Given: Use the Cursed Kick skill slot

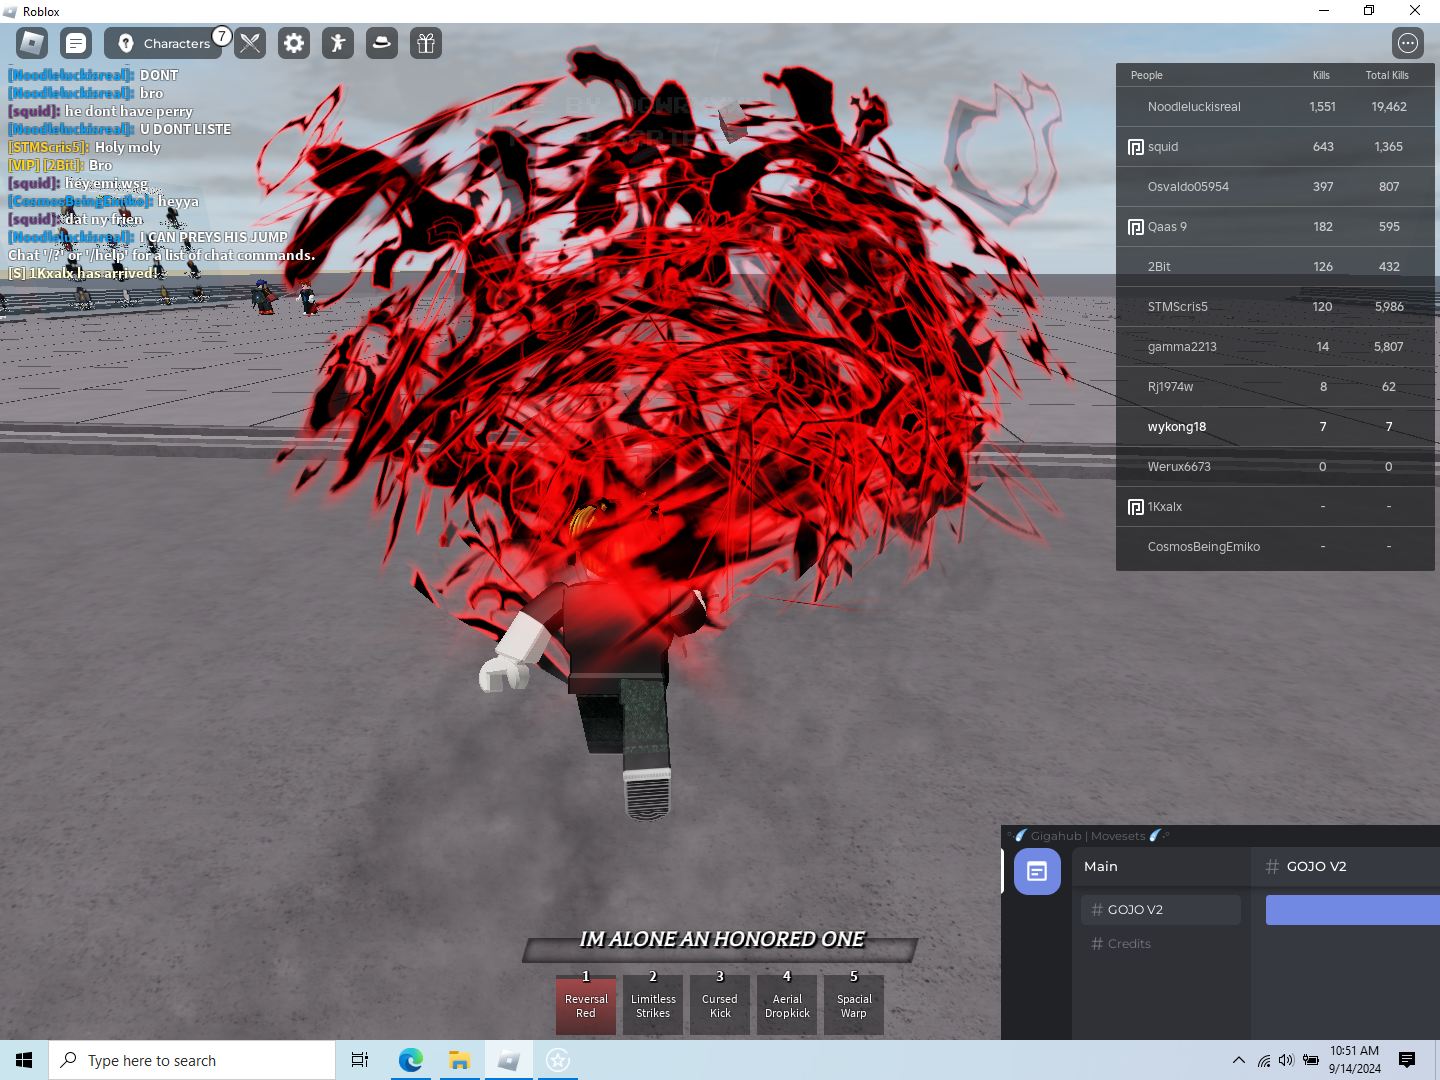Looking at the screenshot, I should pyautogui.click(x=720, y=1005).
